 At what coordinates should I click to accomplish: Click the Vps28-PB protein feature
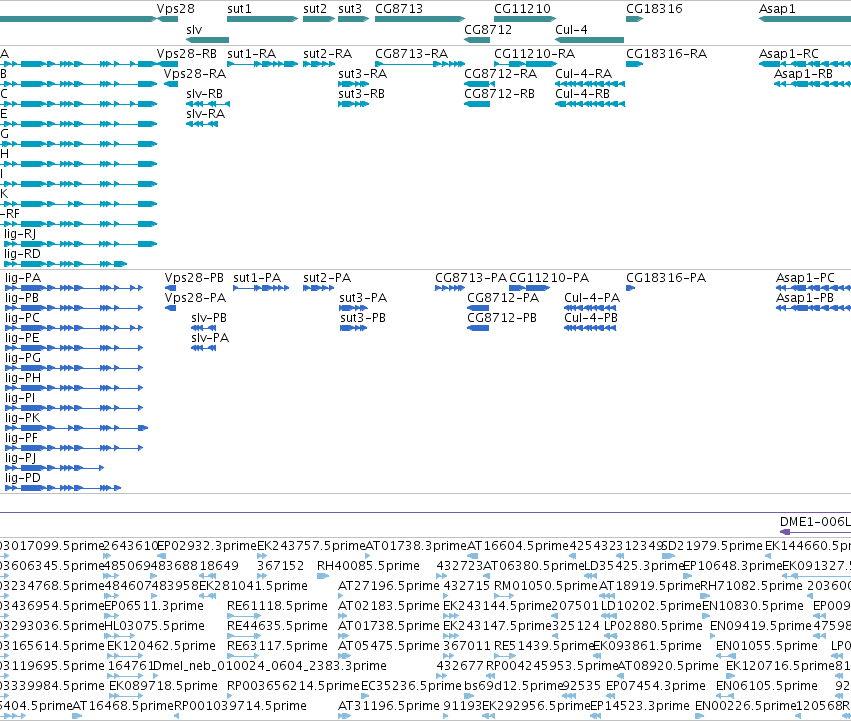coord(170,288)
